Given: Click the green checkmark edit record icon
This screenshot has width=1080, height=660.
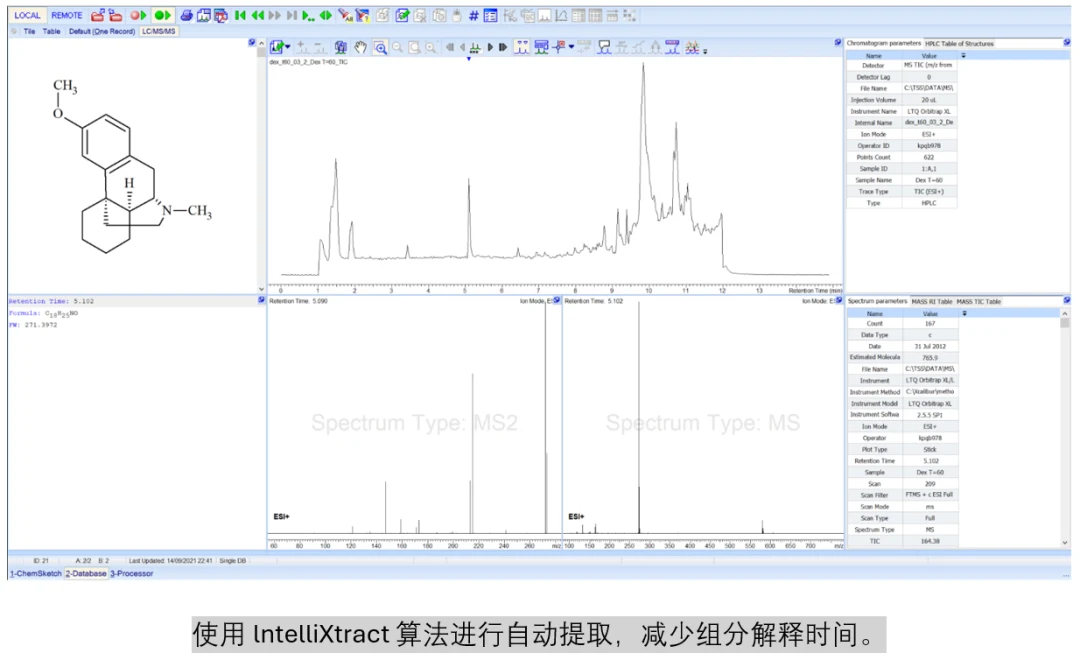Looking at the screenshot, I should coord(402,15).
